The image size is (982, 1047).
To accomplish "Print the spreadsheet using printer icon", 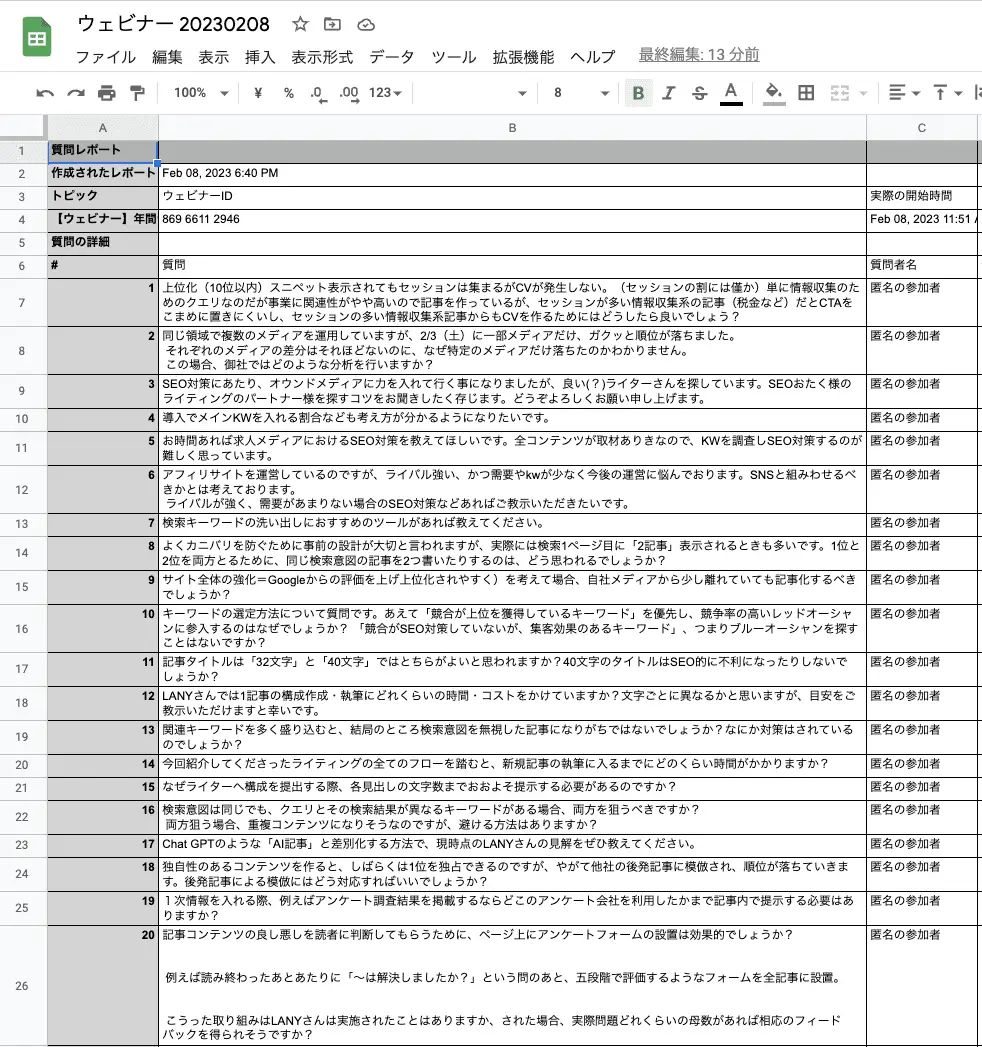I will pos(107,93).
